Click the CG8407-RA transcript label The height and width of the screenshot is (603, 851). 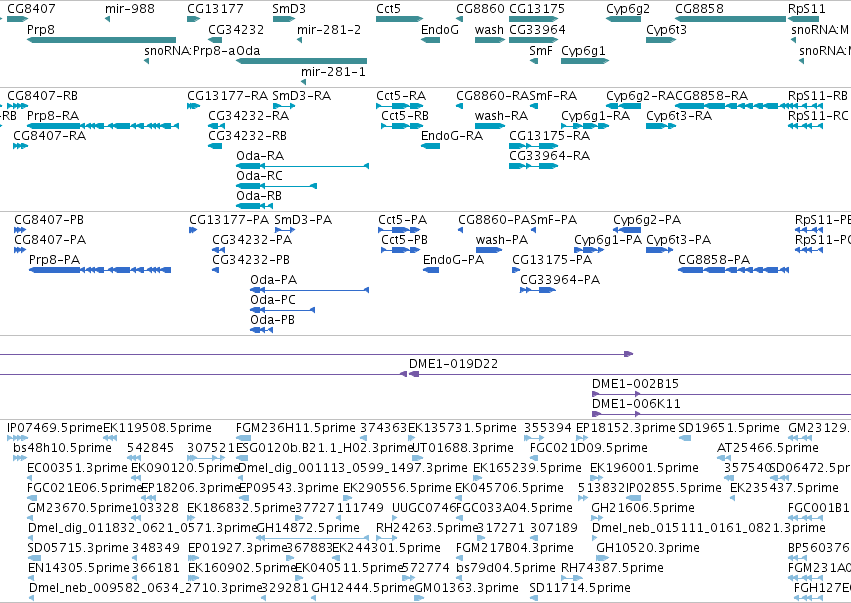pos(49,136)
